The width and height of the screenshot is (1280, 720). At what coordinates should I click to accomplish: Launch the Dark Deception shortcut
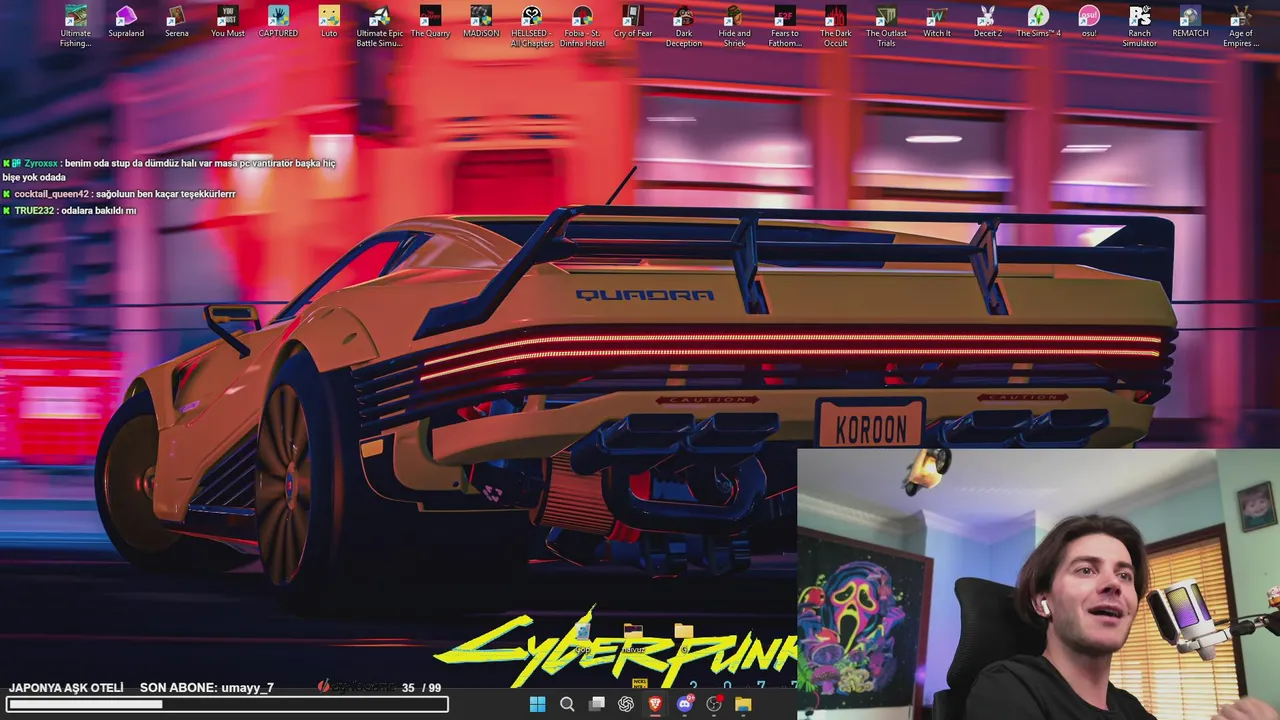pos(684,26)
